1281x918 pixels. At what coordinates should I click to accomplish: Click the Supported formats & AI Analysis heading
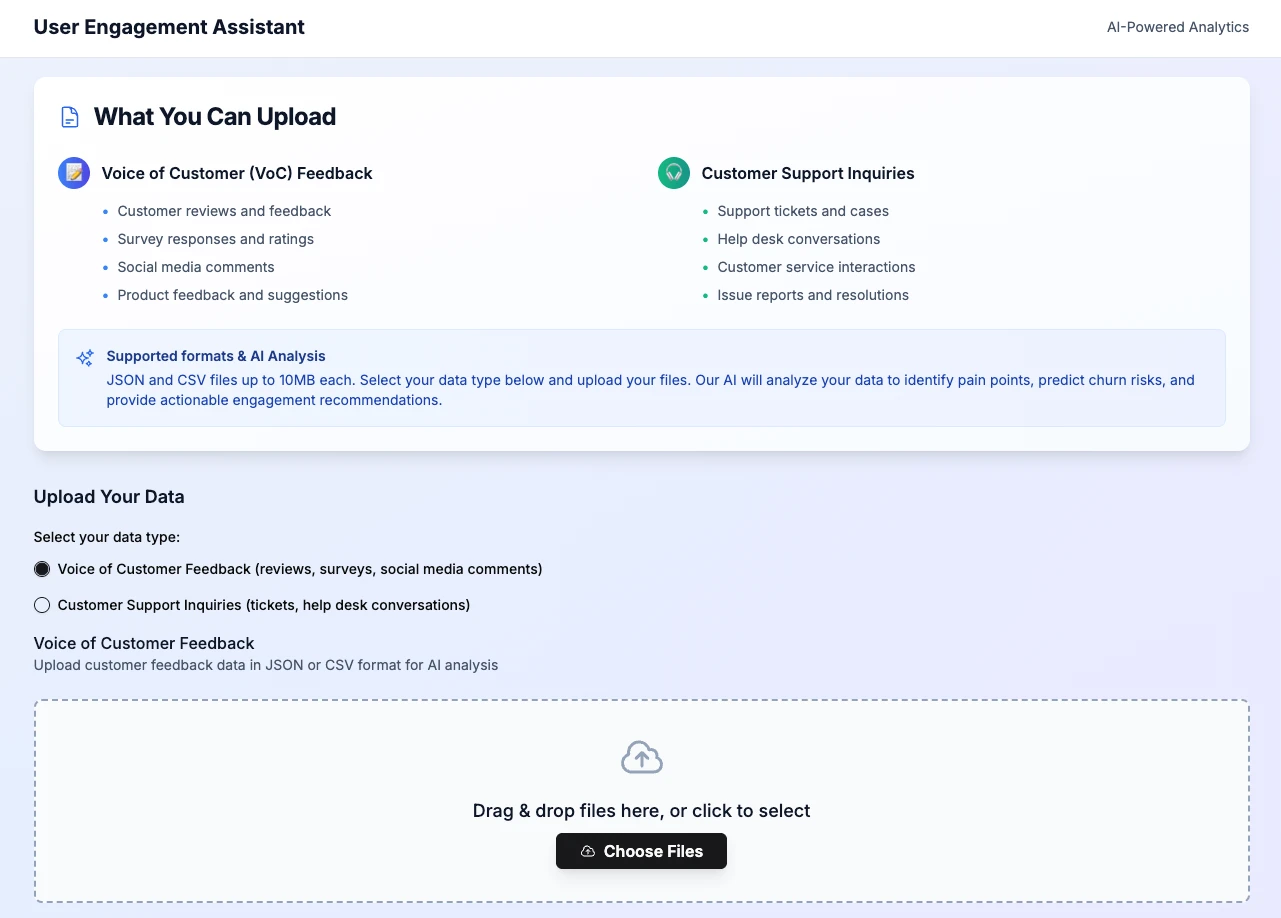(x=216, y=356)
